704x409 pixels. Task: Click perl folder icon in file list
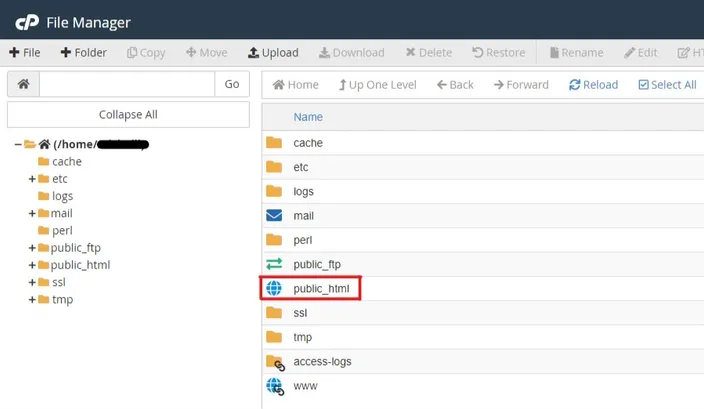point(274,240)
